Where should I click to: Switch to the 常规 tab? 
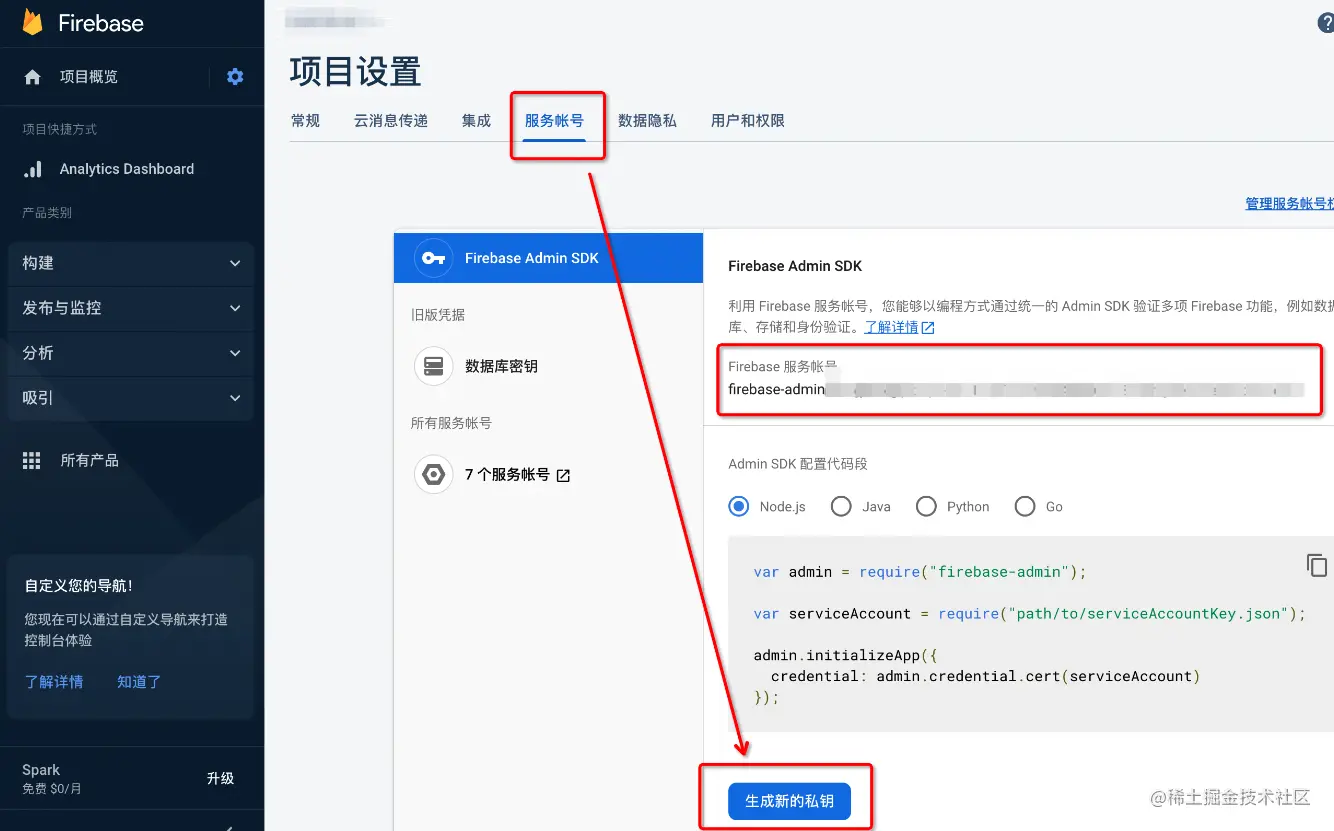point(305,121)
